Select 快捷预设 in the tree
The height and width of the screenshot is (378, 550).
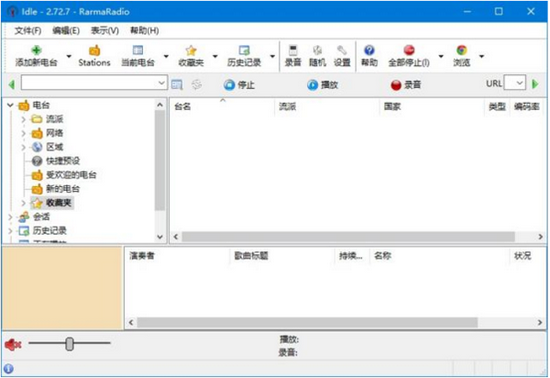63,161
